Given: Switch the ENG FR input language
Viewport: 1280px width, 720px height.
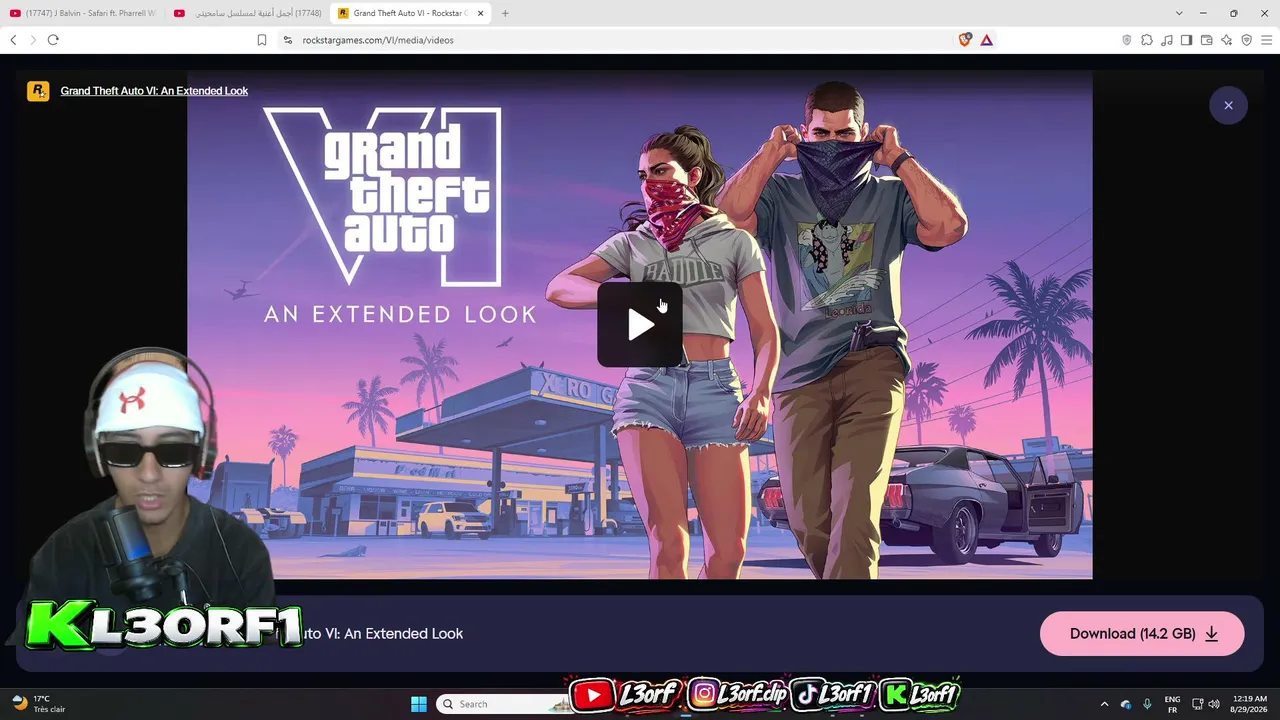Looking at the screenshot, I should [x=1173, y=704].
